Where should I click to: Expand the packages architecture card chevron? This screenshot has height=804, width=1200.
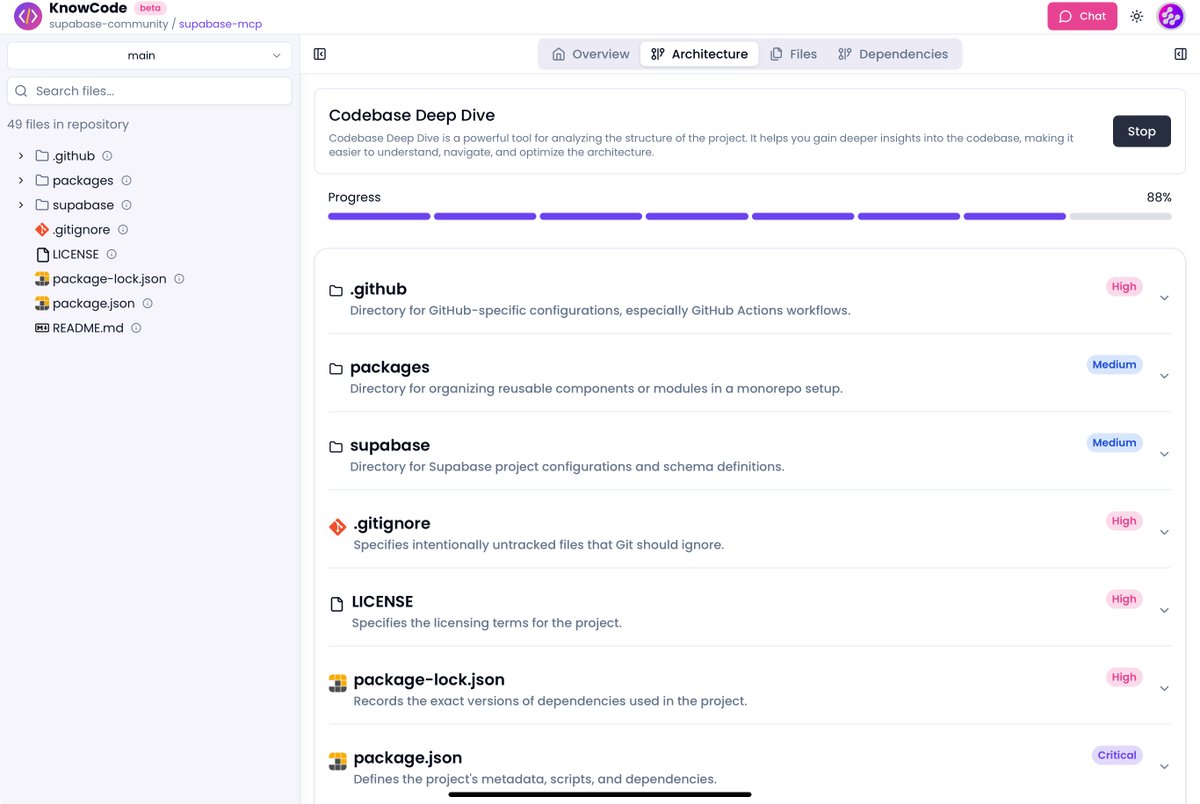1164,376
